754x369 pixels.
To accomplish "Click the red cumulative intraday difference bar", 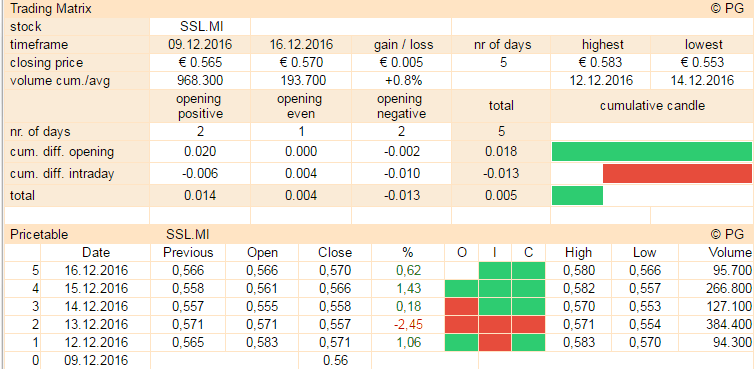I will coord(677,173).
